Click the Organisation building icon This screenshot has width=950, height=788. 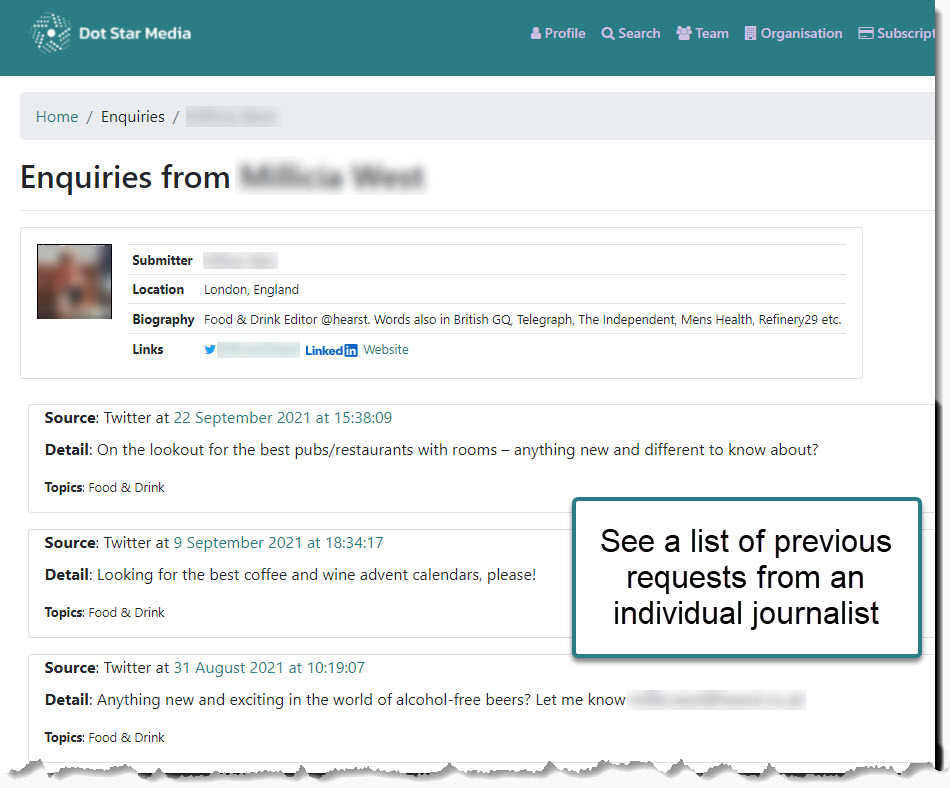pyautogui.click(x=750, y=33)
